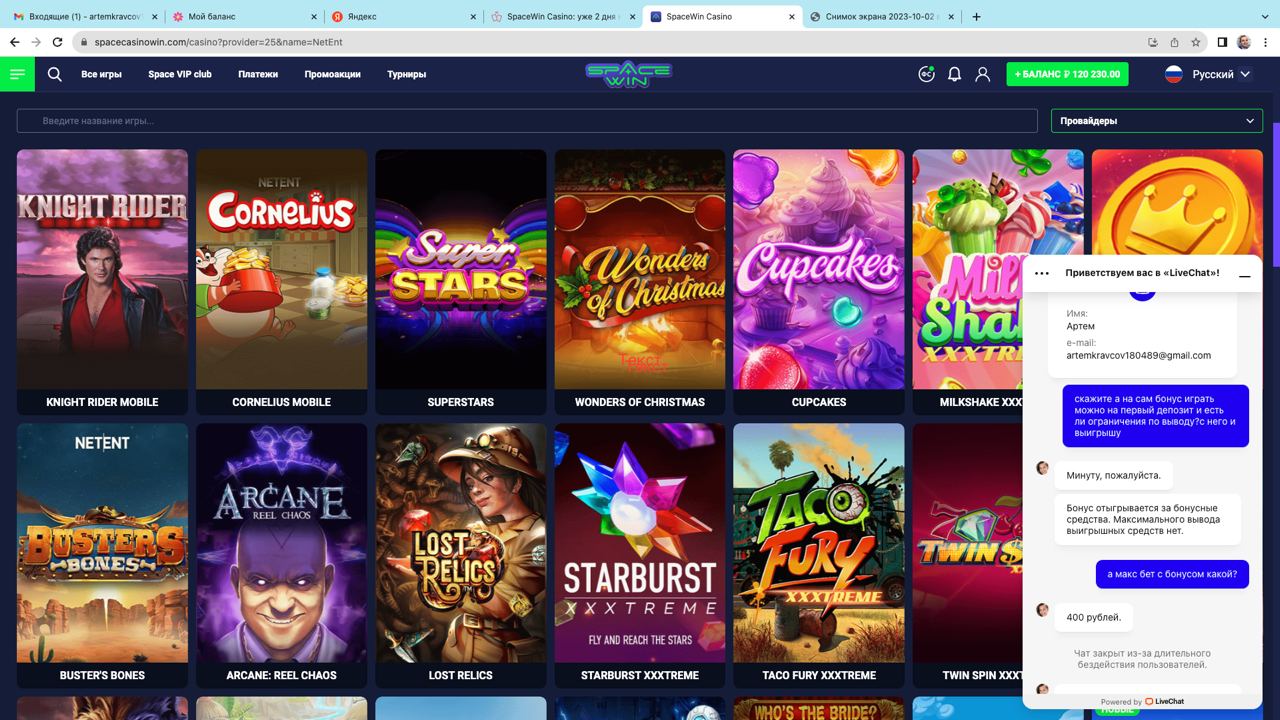
Task: Click the browser address bar URL
Action: point(218,42)
